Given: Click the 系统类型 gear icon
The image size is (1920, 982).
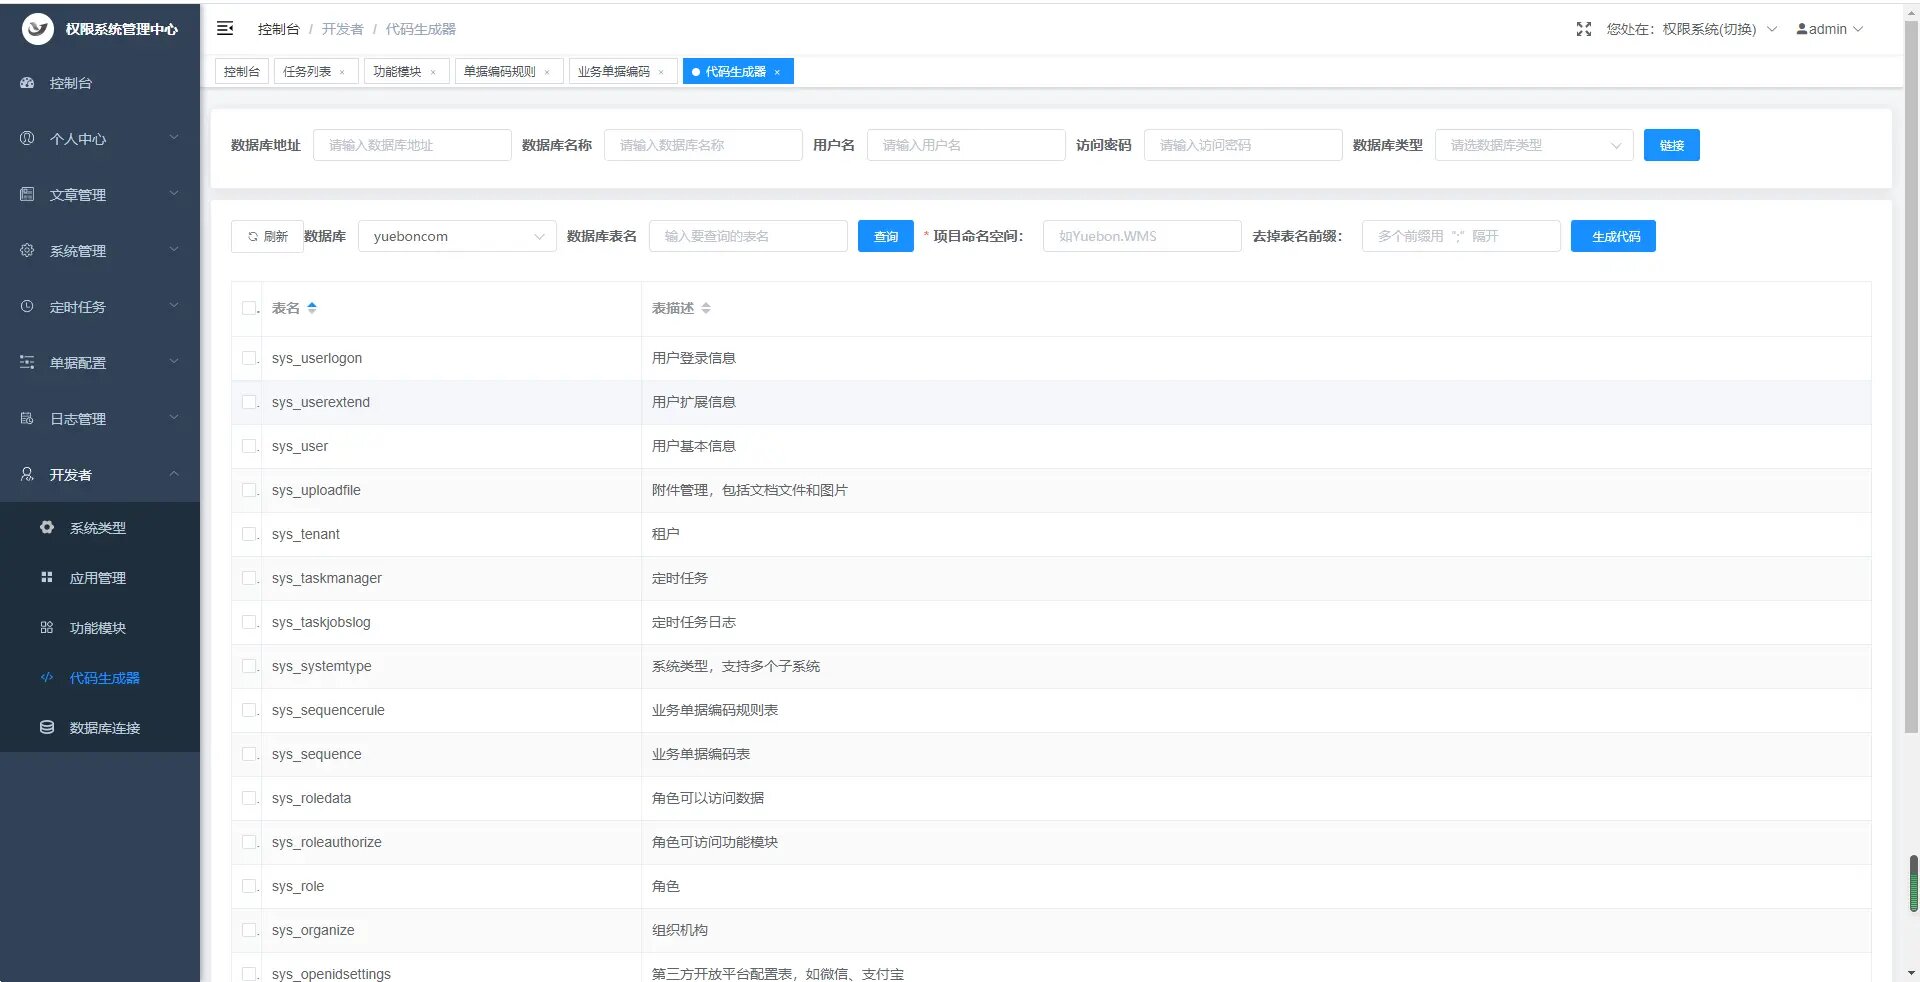Looking at the screenshot, I should pos(47,527).
